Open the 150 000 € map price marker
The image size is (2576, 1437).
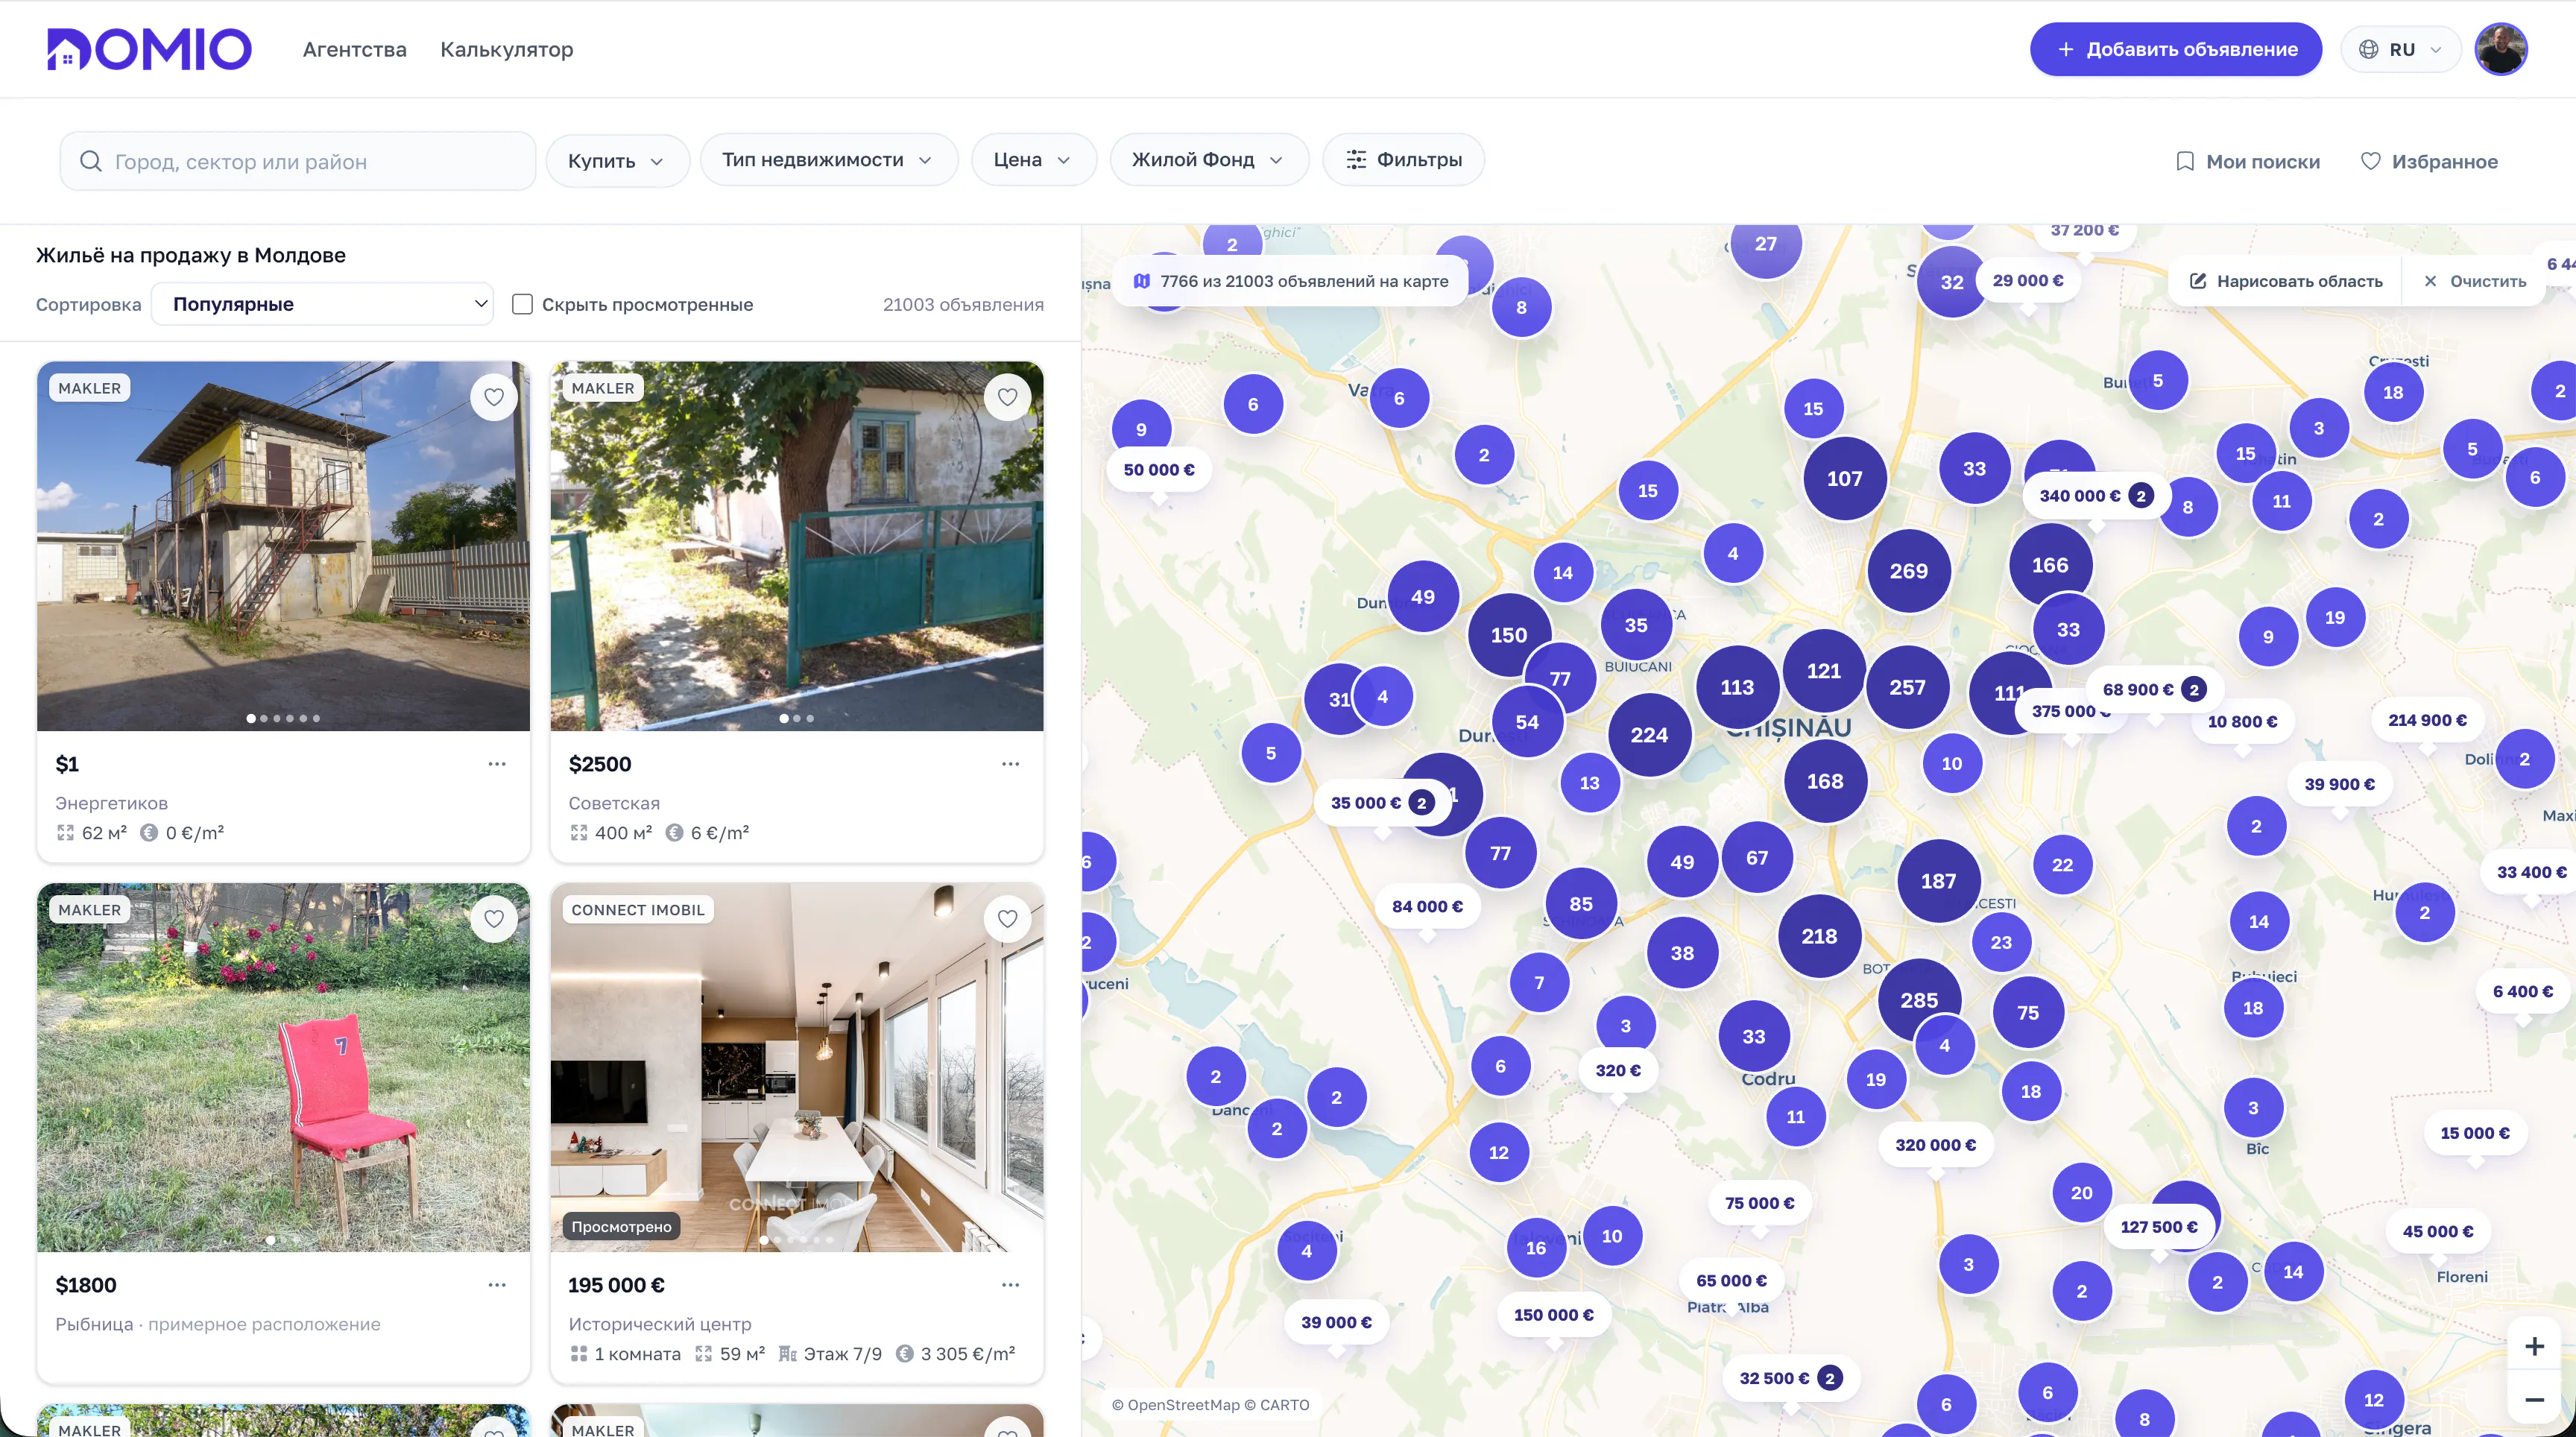pos(1553,1315)
